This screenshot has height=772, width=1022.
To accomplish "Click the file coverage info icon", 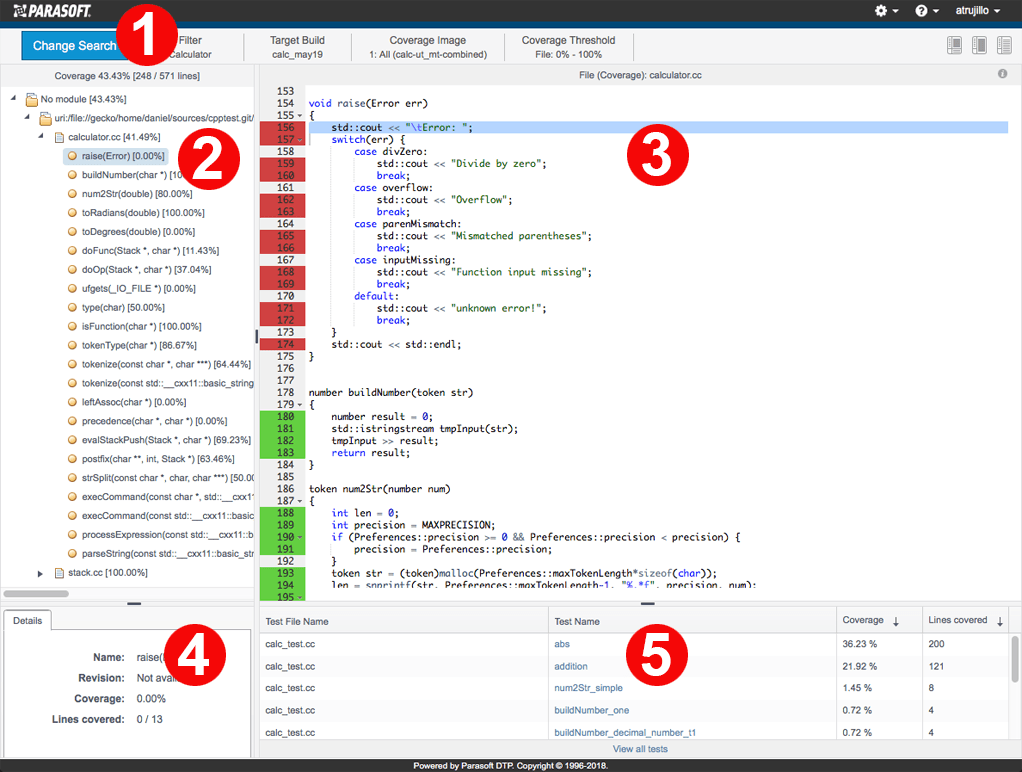I will 1002,74.
